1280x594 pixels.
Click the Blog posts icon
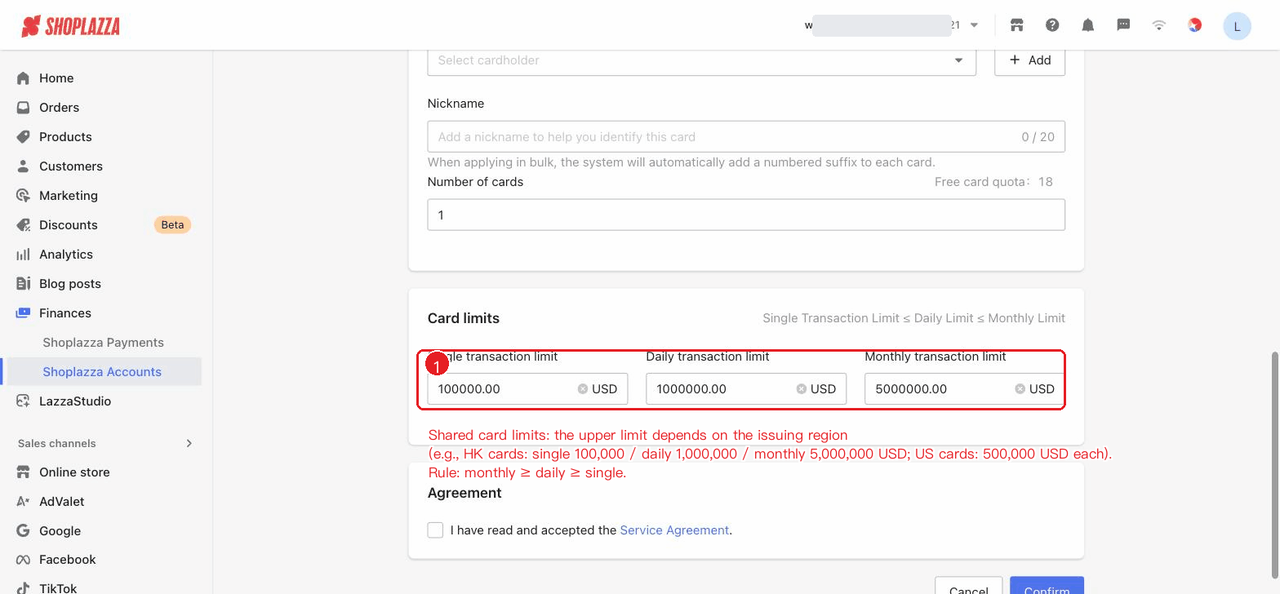point(23,284)
